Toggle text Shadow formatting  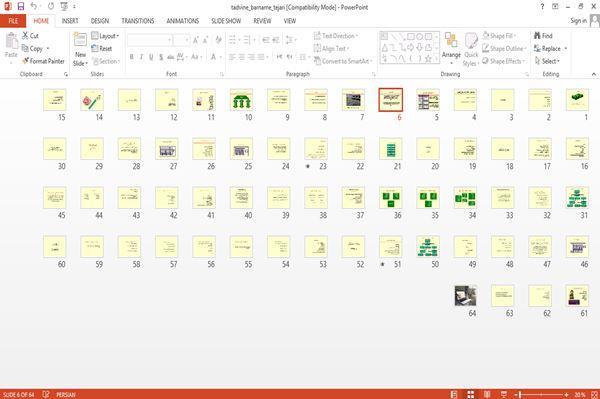coord(161,57)
